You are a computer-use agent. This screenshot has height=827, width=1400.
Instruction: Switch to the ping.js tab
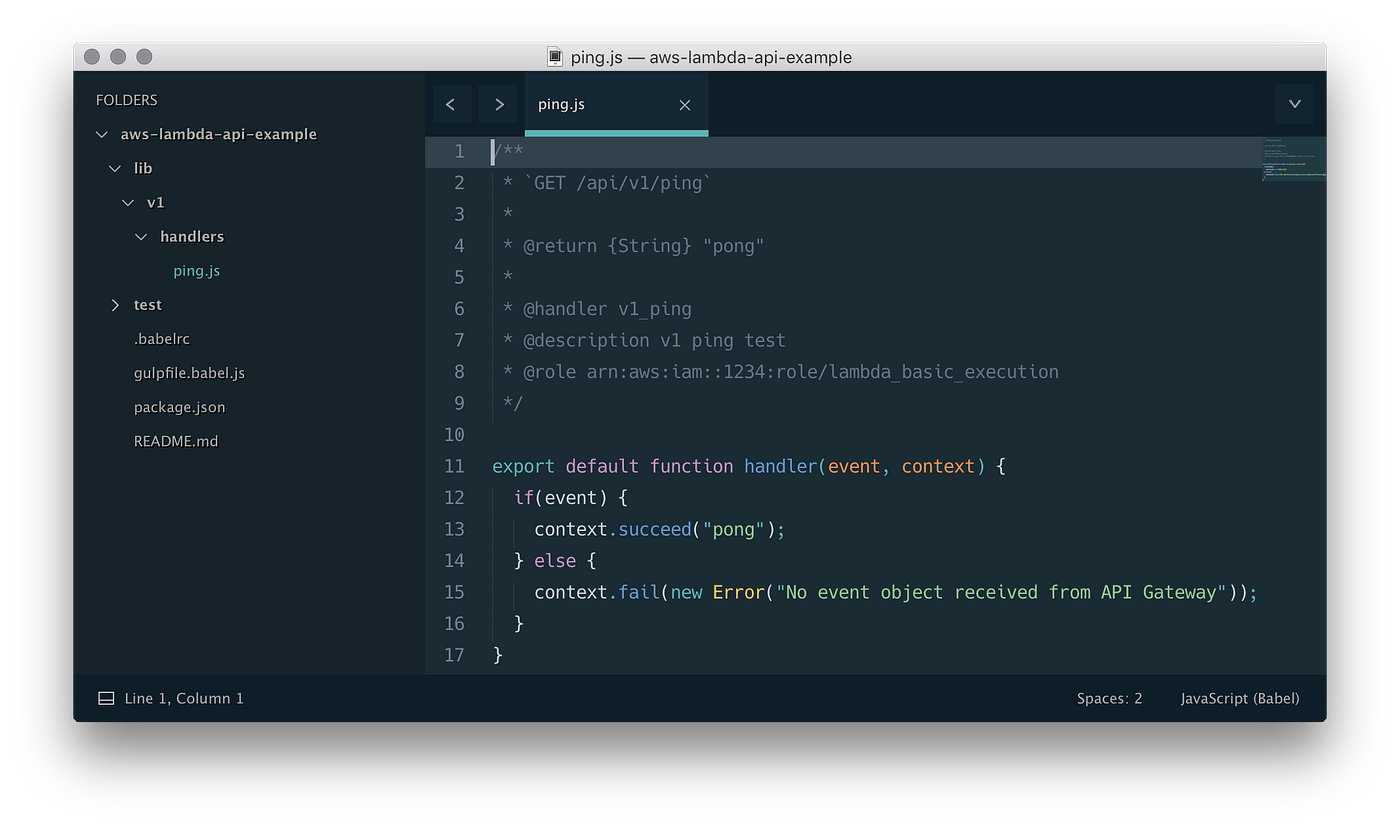(x=559, y=104)
